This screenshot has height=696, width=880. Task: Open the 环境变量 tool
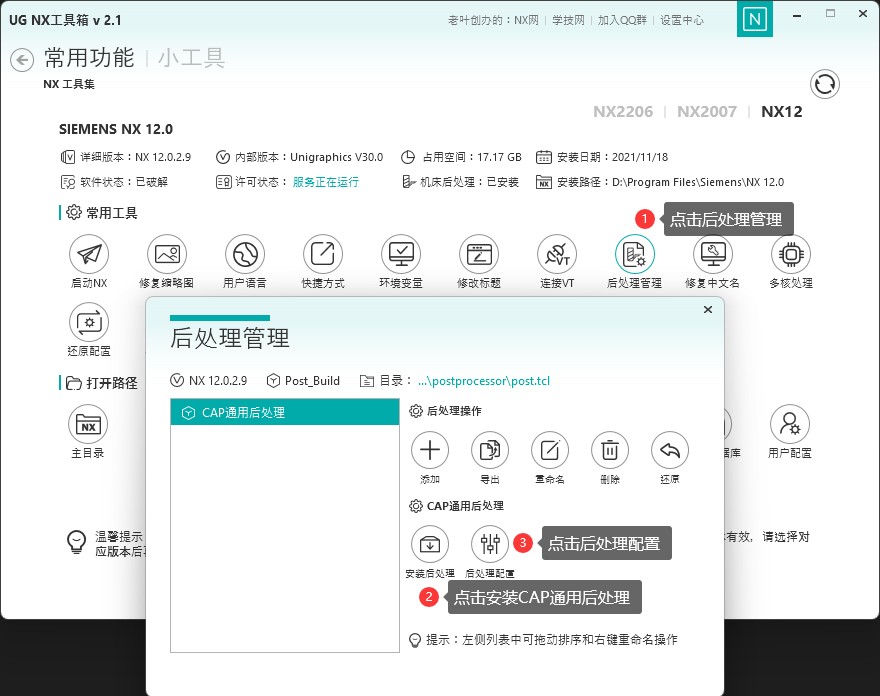click(x=401, y=254)
